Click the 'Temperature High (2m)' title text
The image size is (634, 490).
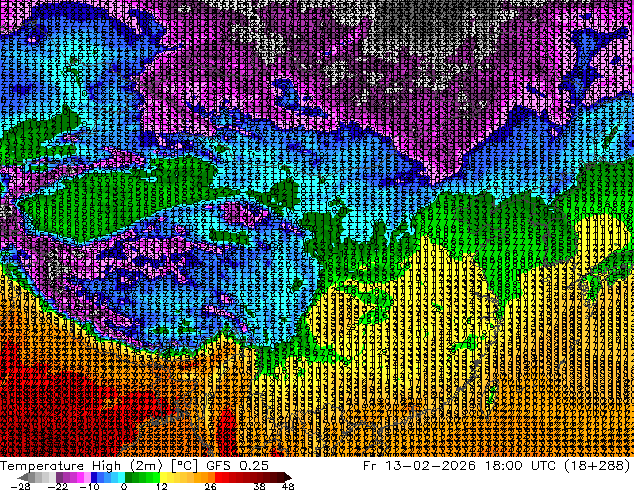[81, 465]
